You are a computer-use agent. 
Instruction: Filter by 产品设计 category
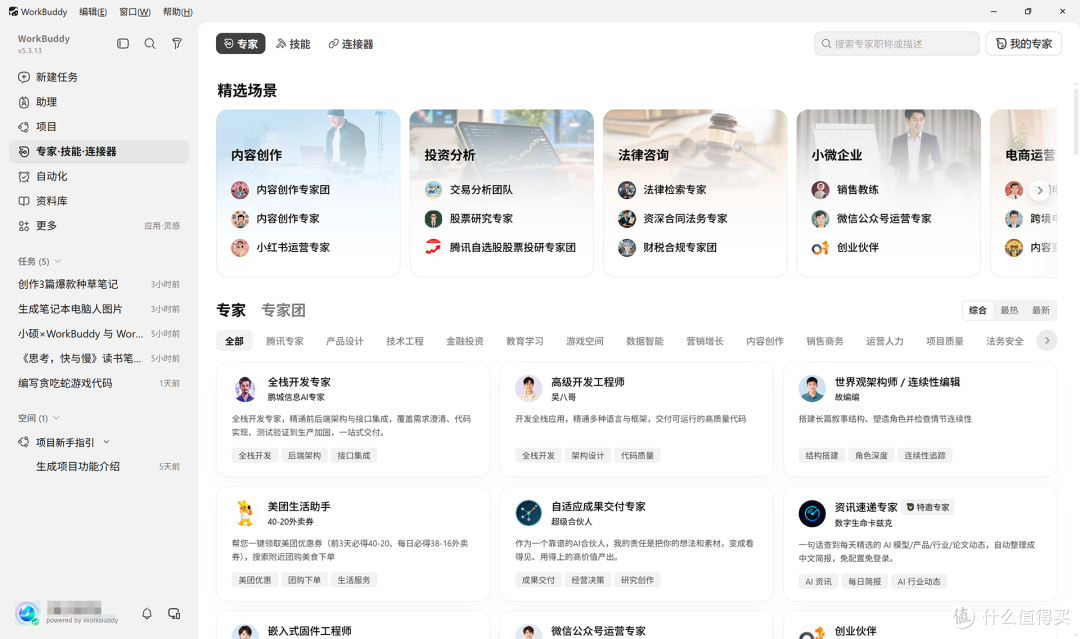[x=345, y=341]
